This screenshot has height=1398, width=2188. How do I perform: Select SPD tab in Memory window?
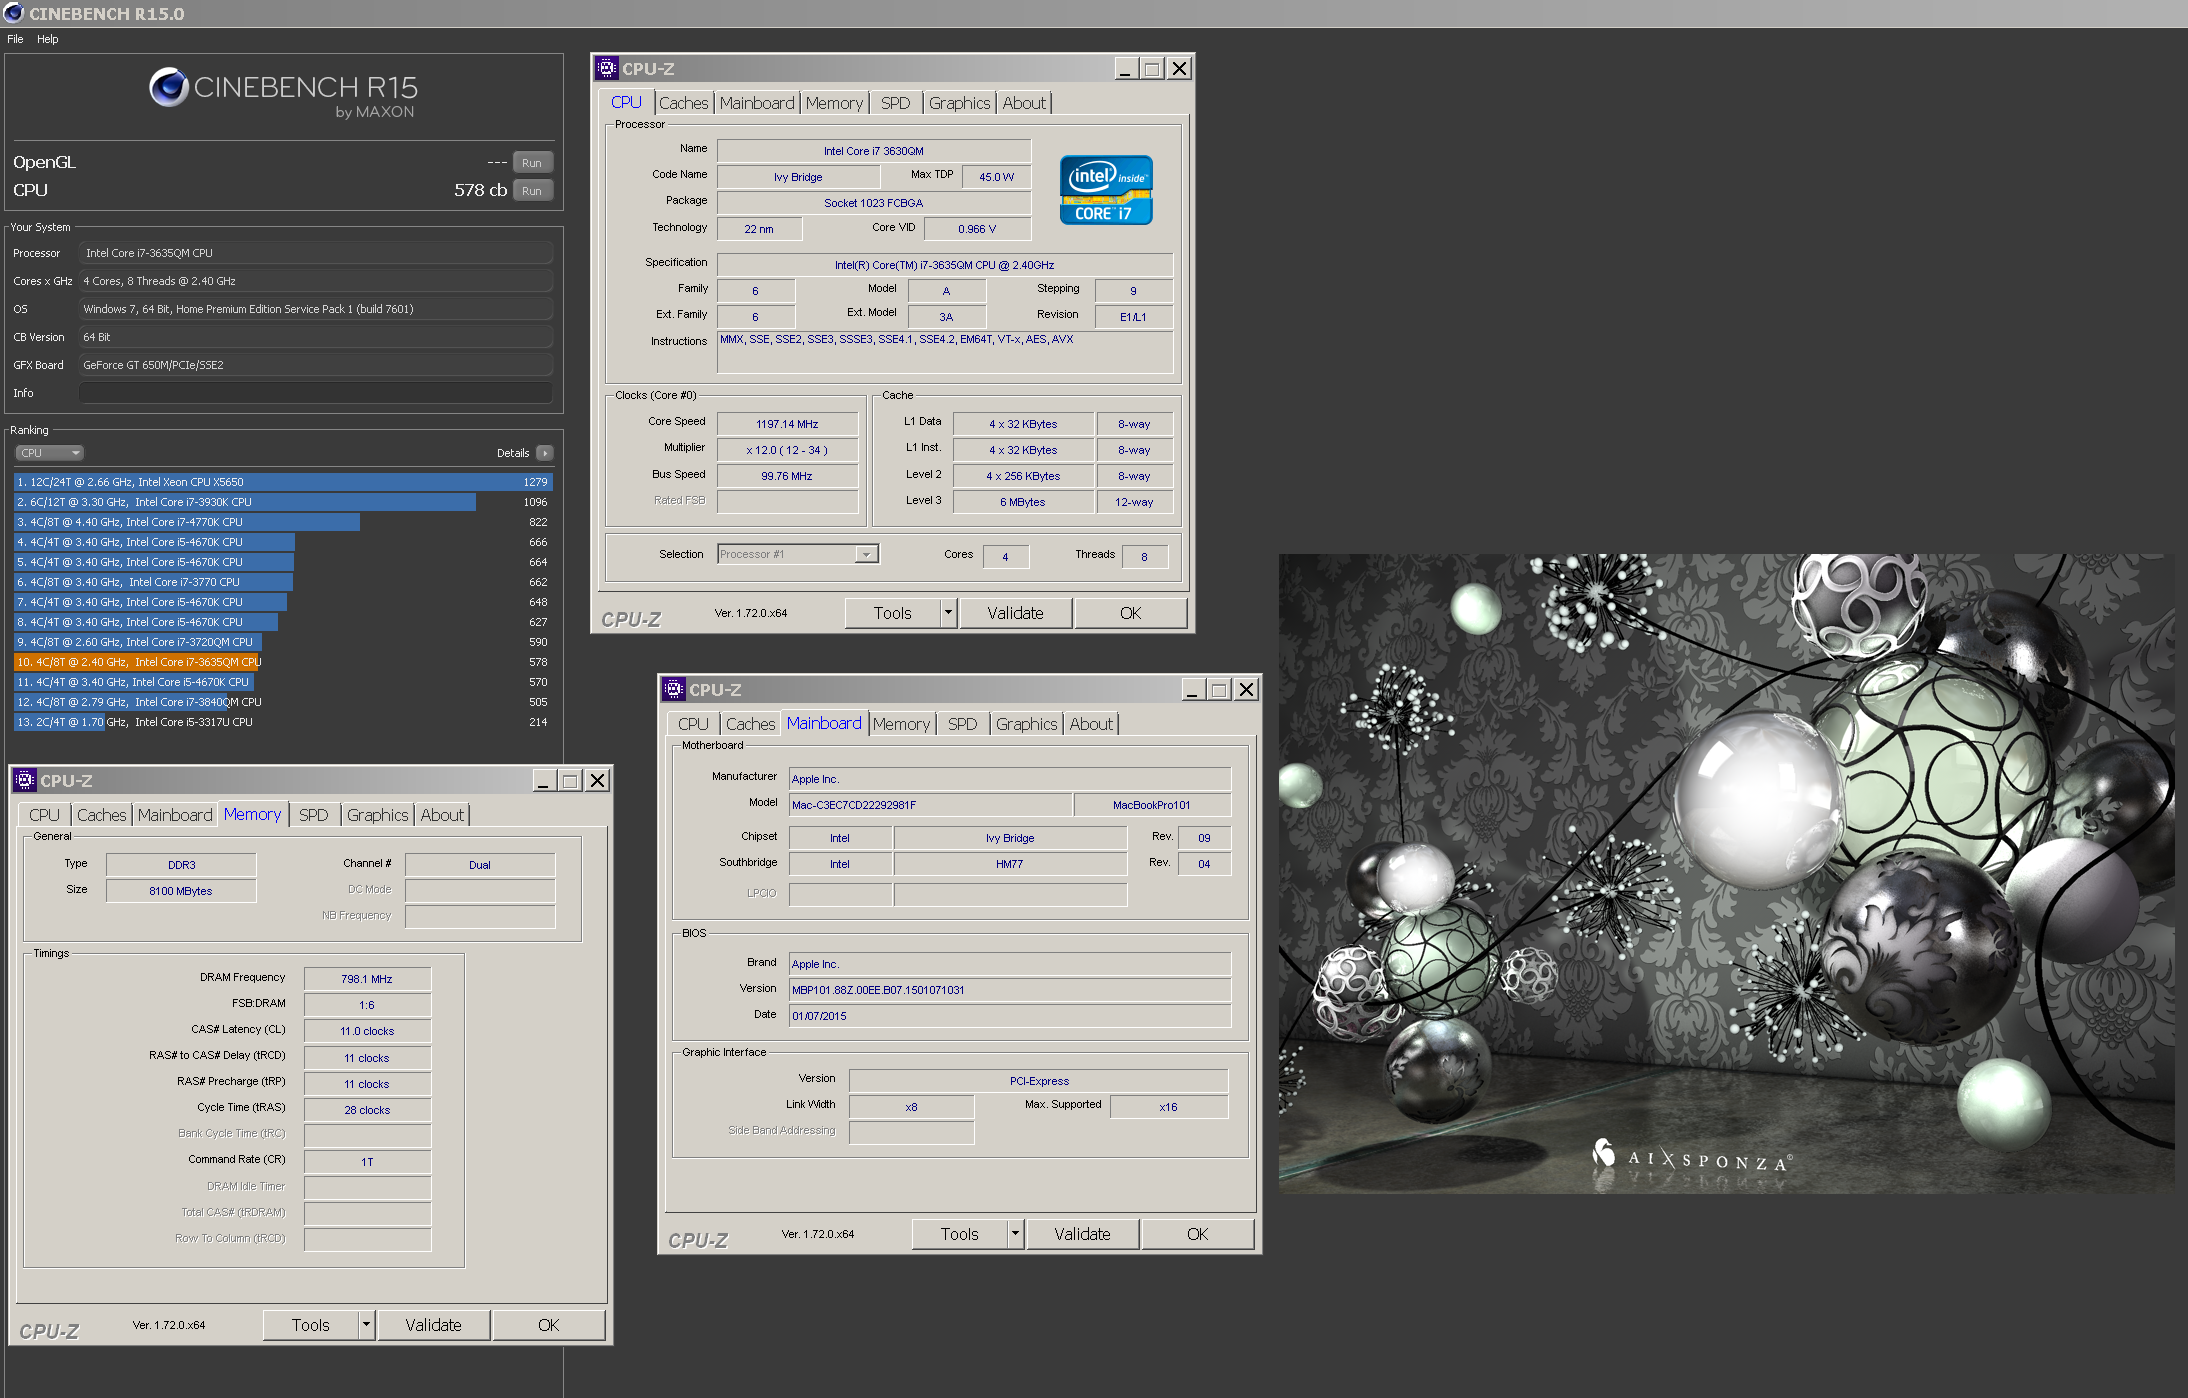pos(314,815)
